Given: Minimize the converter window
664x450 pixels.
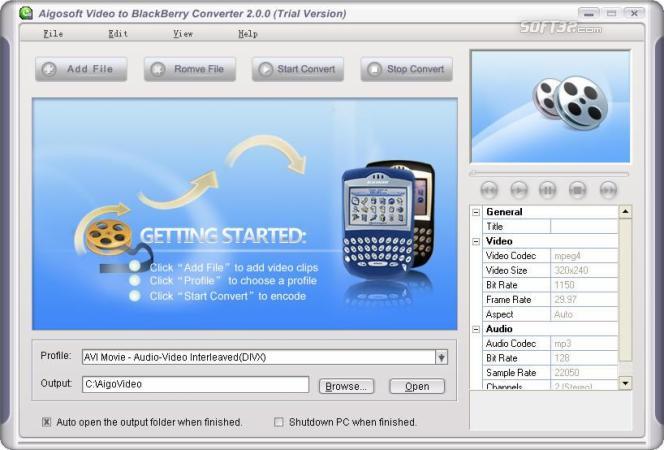Looking at the screenshot, I should 589,14.
